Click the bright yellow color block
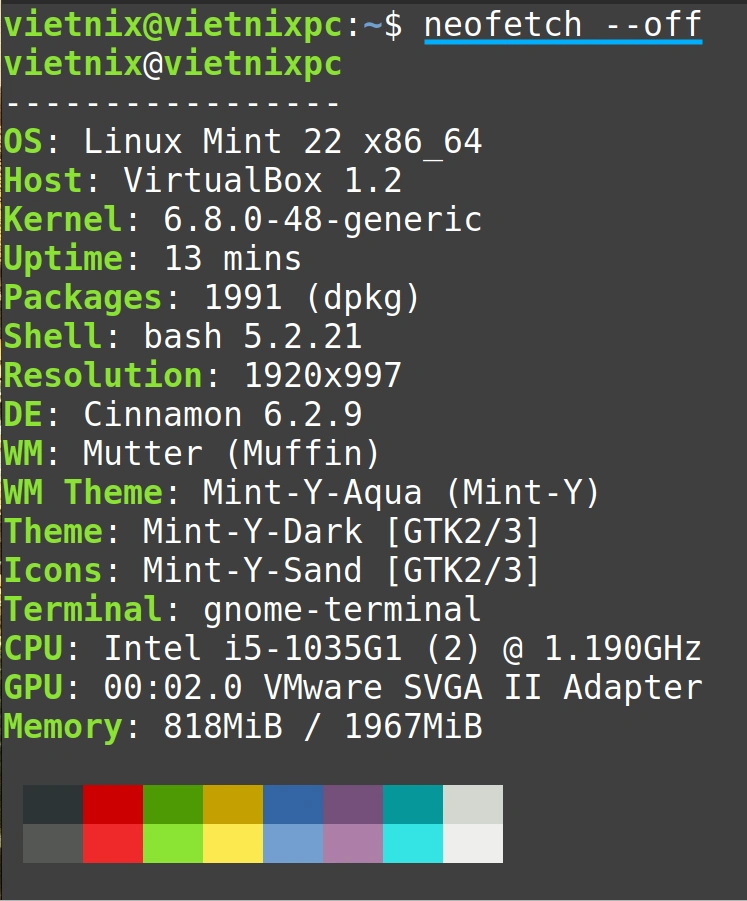Image resolution: width=747 pixels, height=901 pixels. (x=233, y=844)
